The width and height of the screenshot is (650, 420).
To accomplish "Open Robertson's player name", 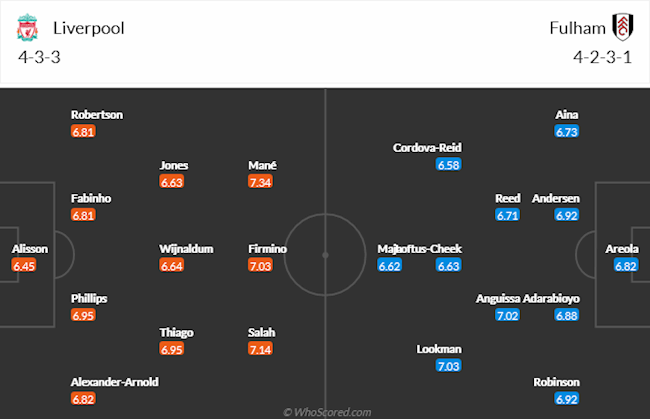I will 97,114.
